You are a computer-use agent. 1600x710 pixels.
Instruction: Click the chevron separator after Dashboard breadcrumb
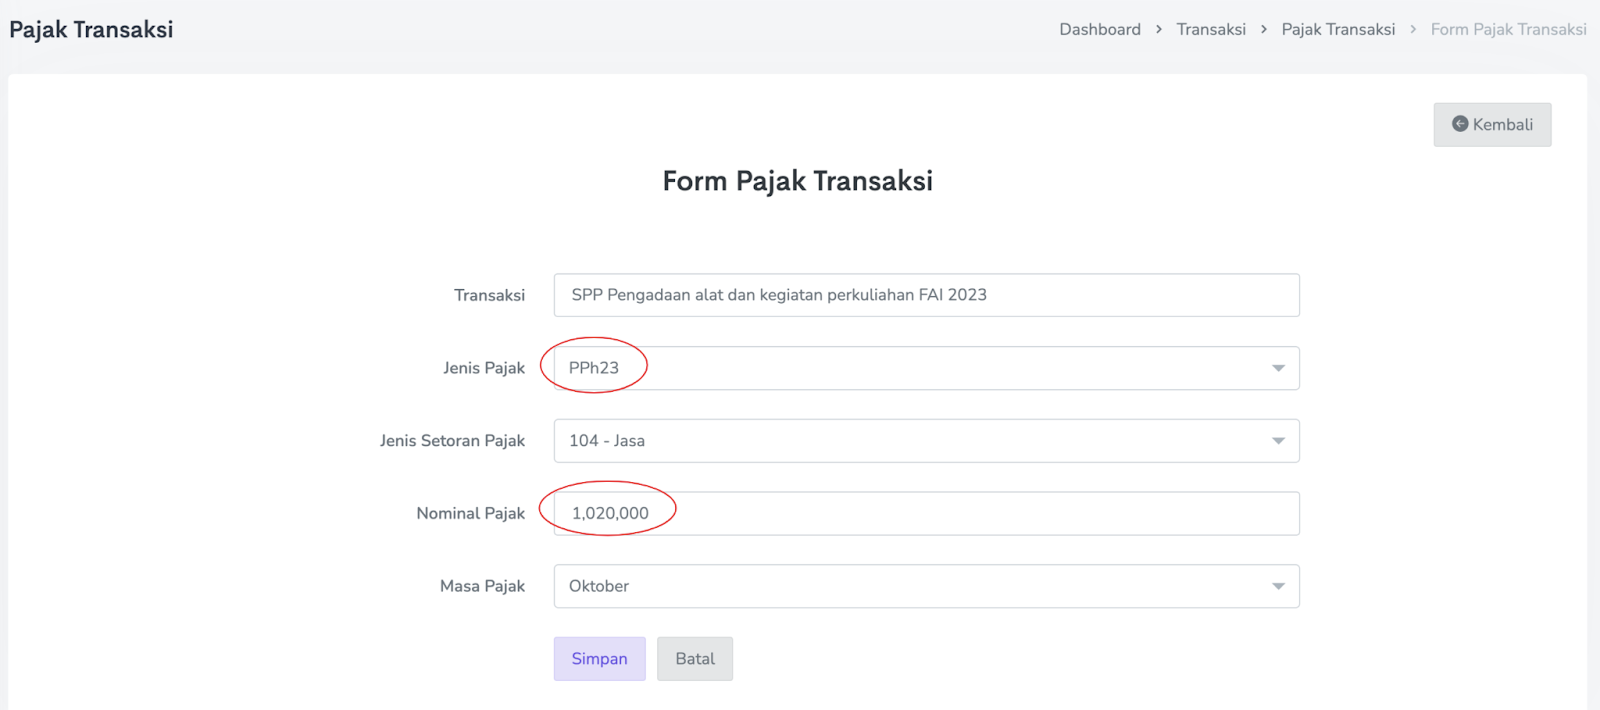click(x=1159, y=30)
